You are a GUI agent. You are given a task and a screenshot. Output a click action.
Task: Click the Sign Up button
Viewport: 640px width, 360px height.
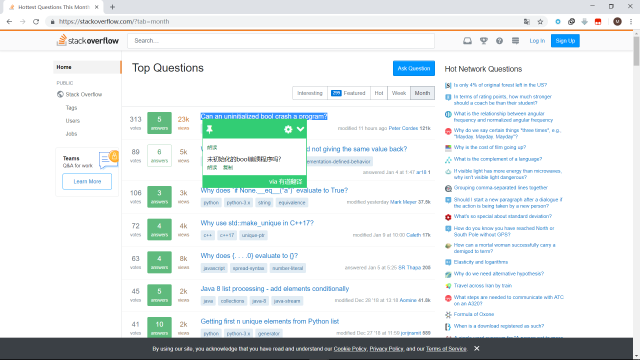point(565,41)
